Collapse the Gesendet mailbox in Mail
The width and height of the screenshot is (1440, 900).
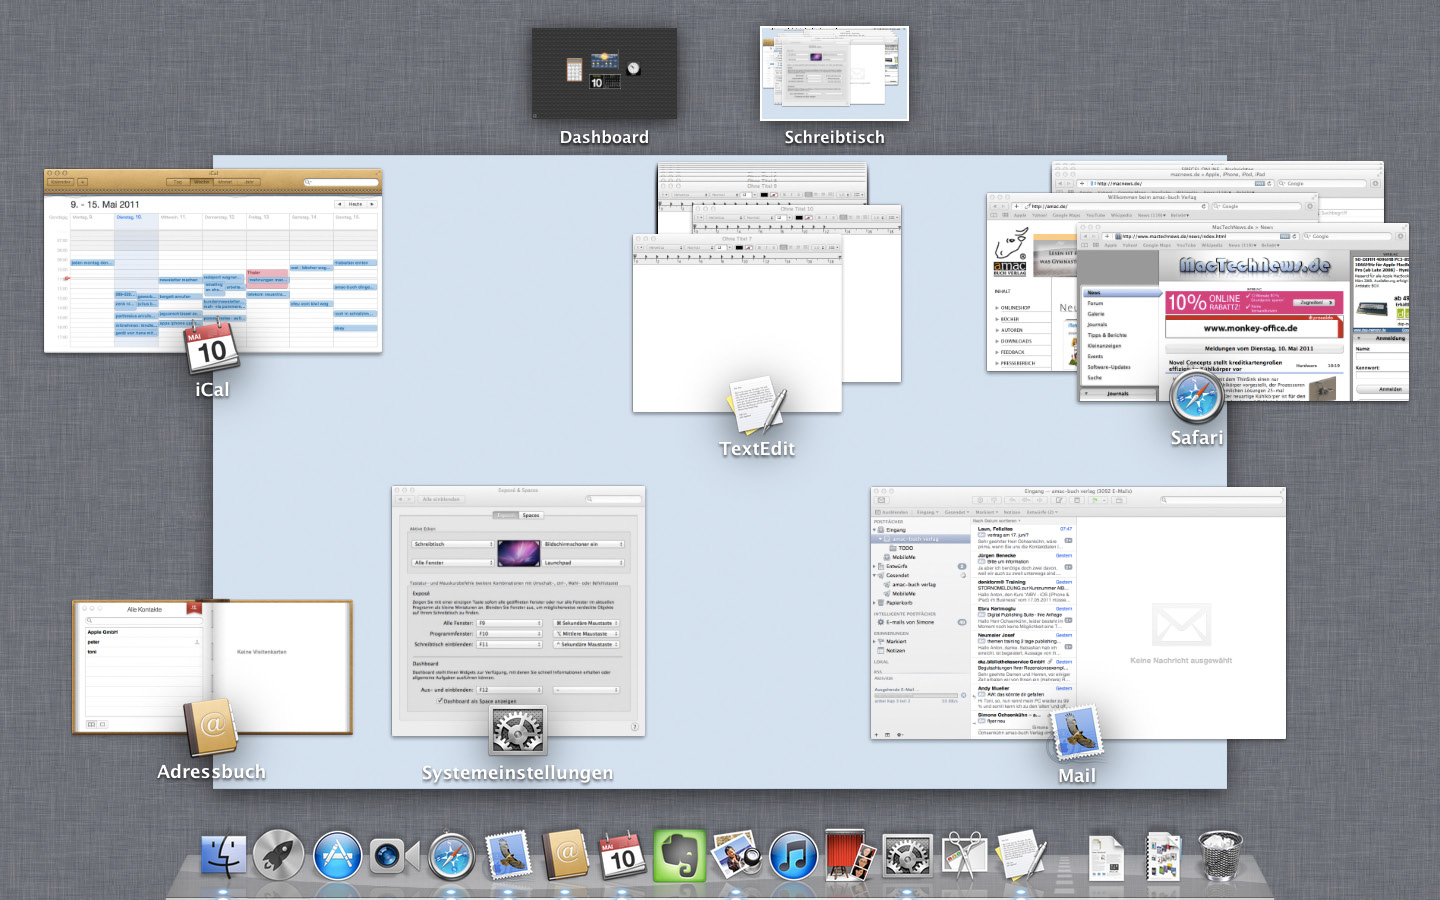(x=875, y=575)
